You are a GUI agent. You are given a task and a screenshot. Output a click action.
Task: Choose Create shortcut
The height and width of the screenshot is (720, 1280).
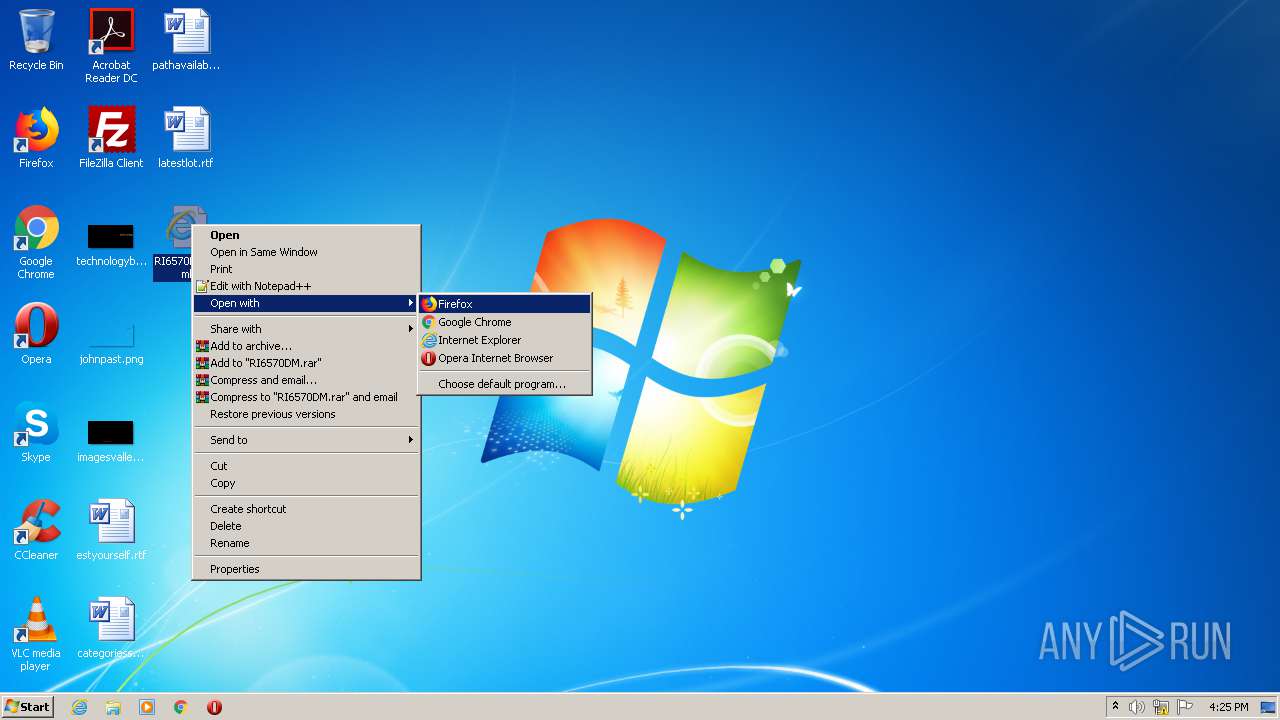pos(306,509)
